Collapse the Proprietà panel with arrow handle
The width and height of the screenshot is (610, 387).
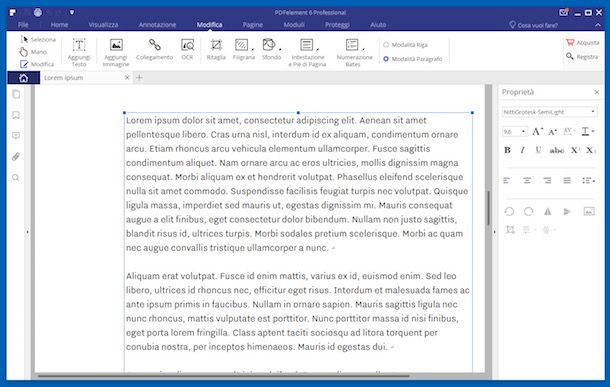494,232
